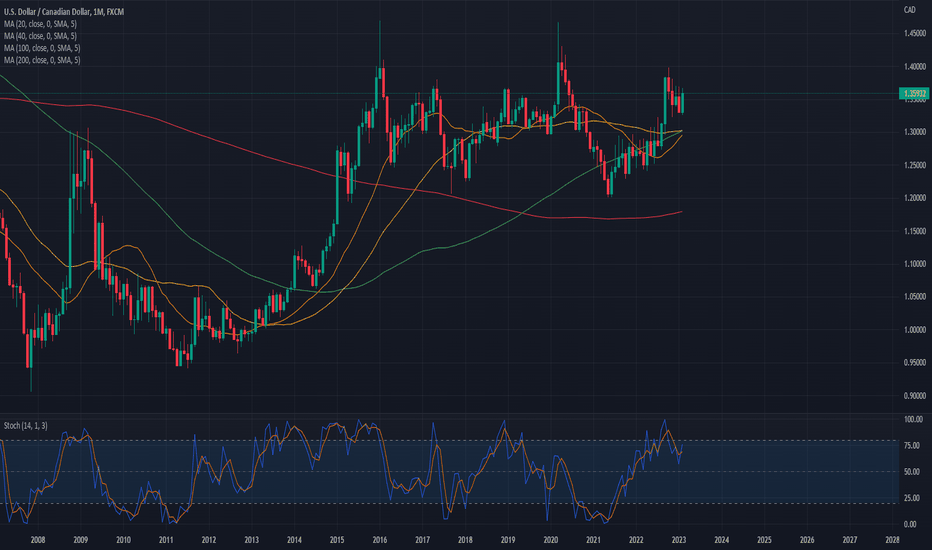
Task: Select the MA (20, close, 0, SMA, 5) legend
Action: click(40, 24)
